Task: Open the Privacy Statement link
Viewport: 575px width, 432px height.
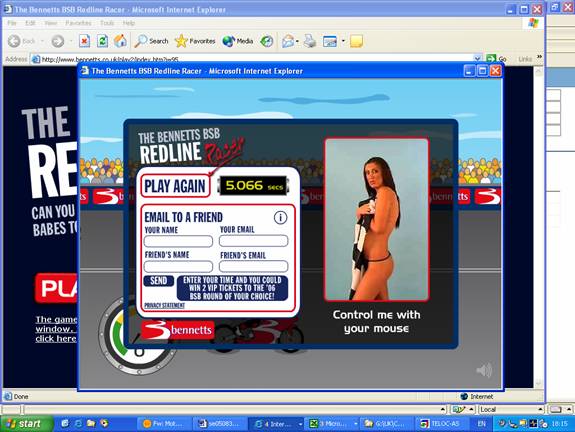Action: coord(164,305)
